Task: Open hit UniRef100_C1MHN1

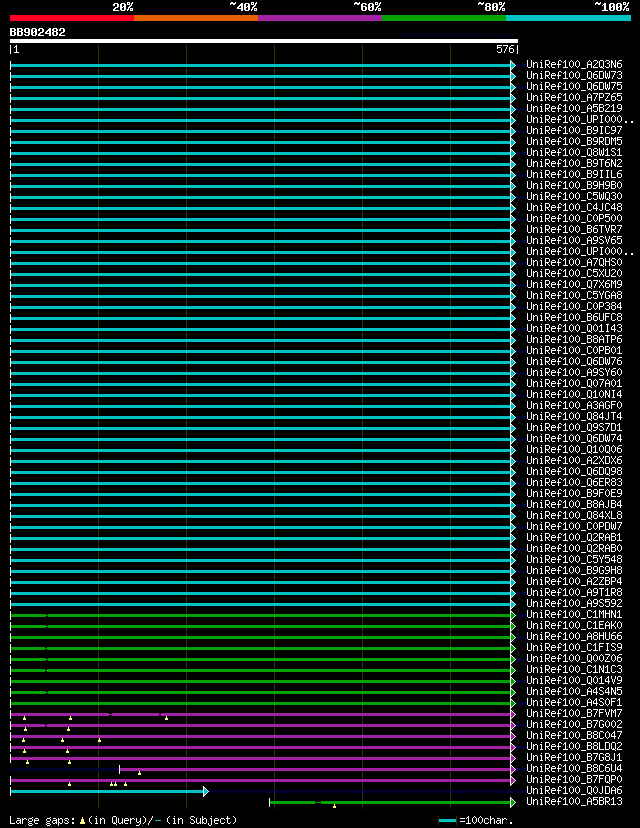Action: (x=574, y=615)
